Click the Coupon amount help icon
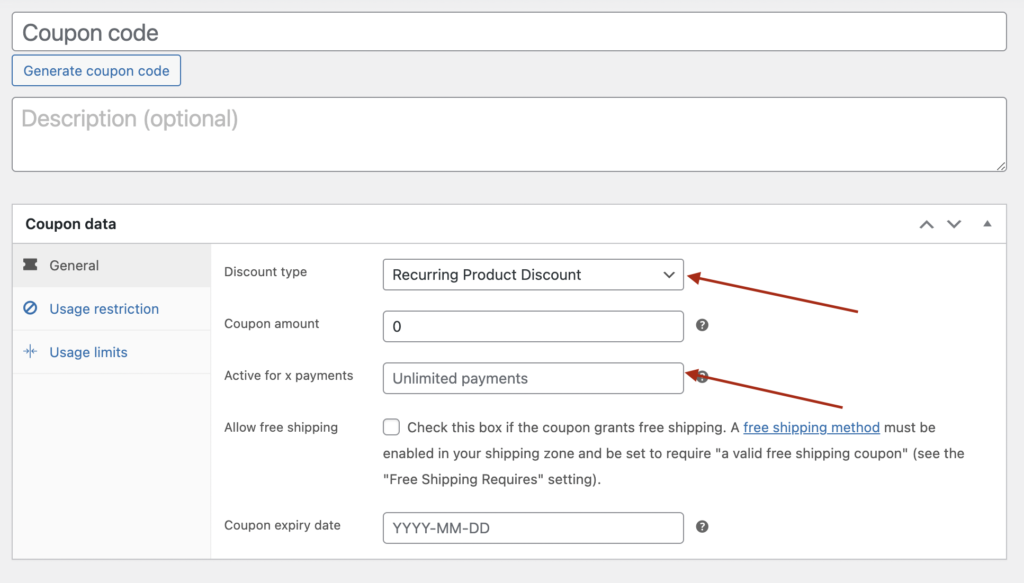This screenshot has height=583, width=1024. [x=702, y=325]
